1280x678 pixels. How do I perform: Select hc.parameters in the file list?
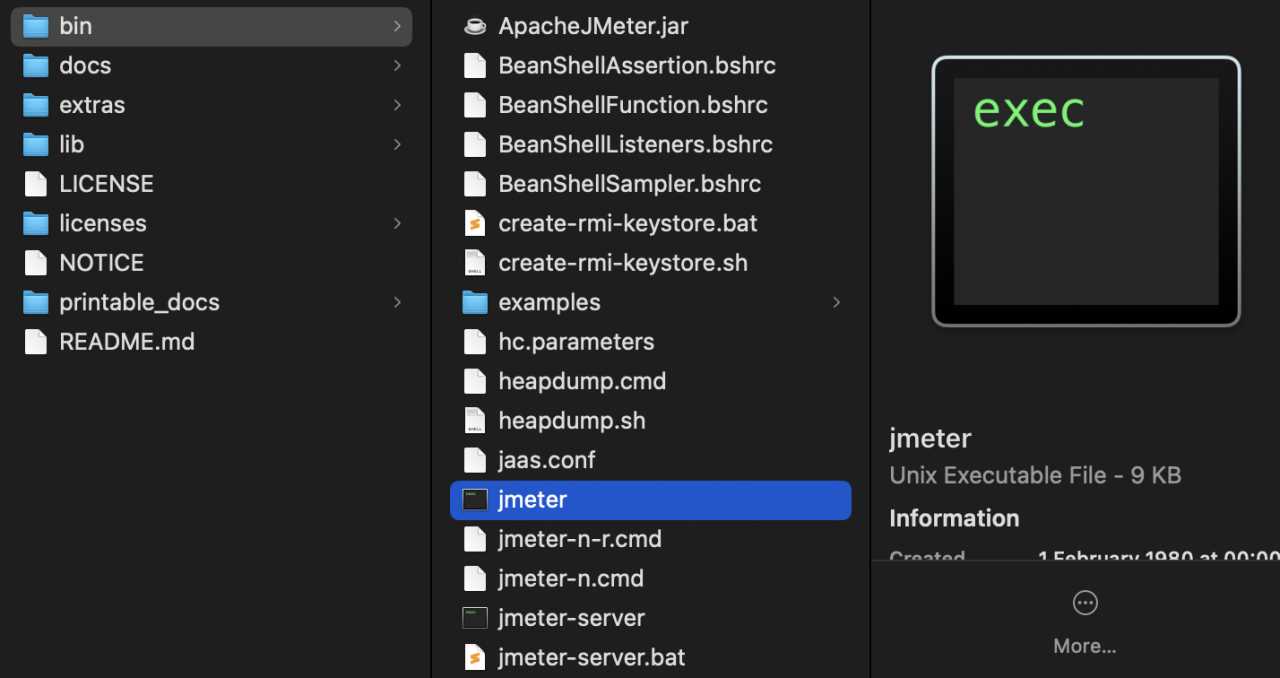[x=576, y=341]
